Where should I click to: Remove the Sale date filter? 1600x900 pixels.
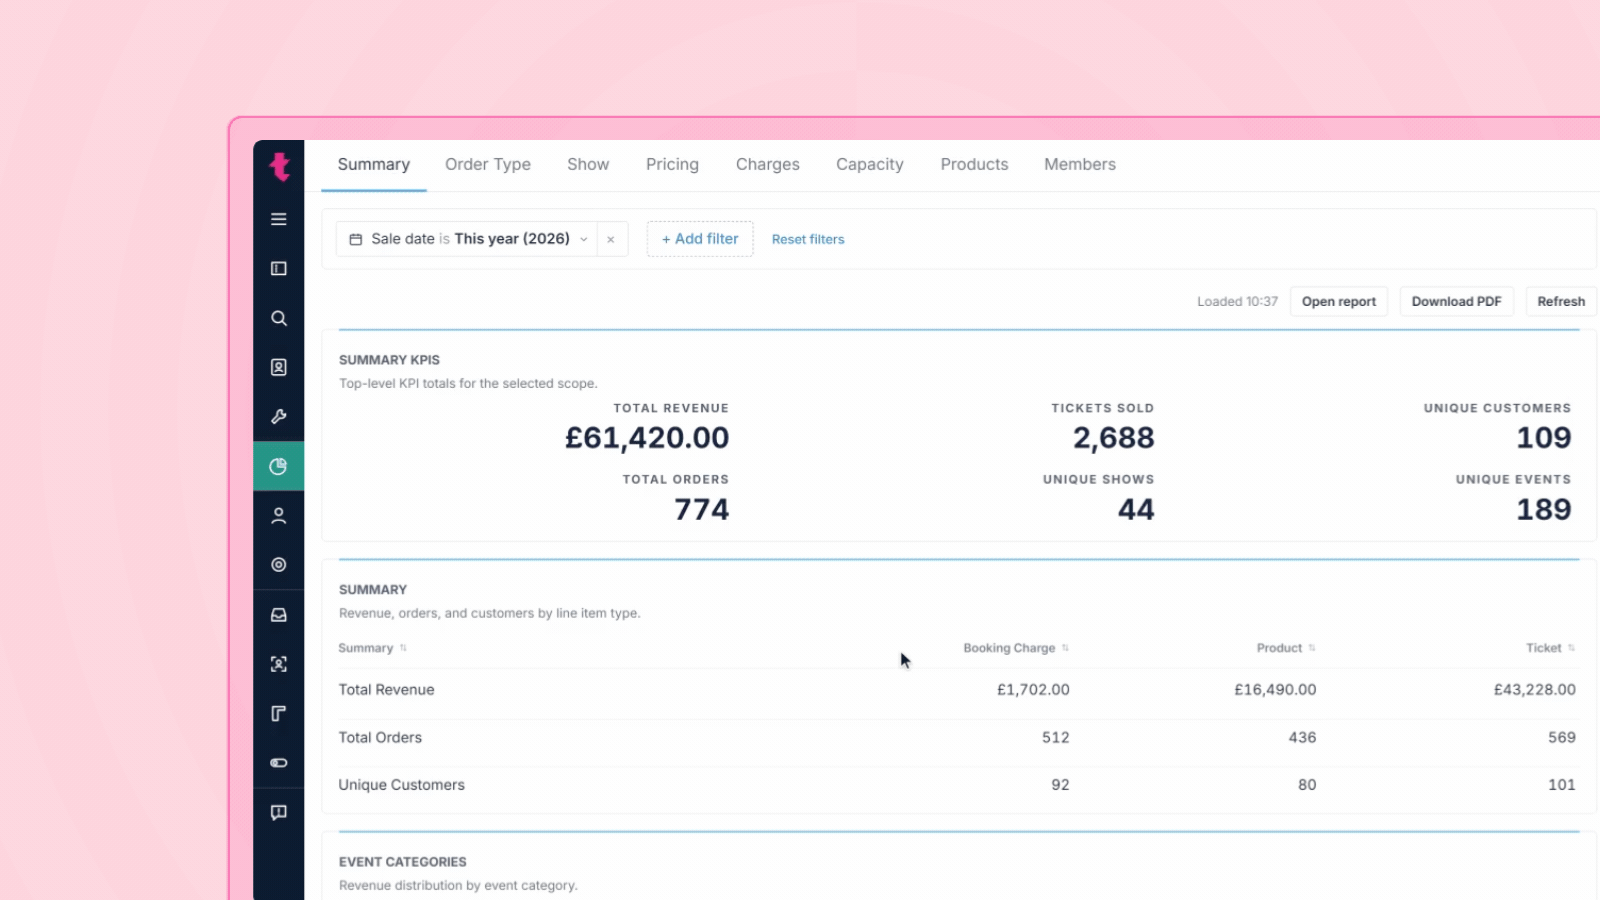point(611,239)
